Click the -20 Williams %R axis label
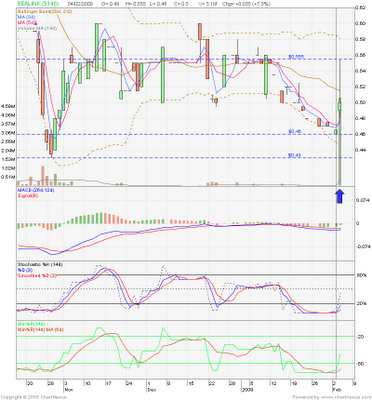The width and height of the screenshot is (372, 400). [x=360, y=337]
